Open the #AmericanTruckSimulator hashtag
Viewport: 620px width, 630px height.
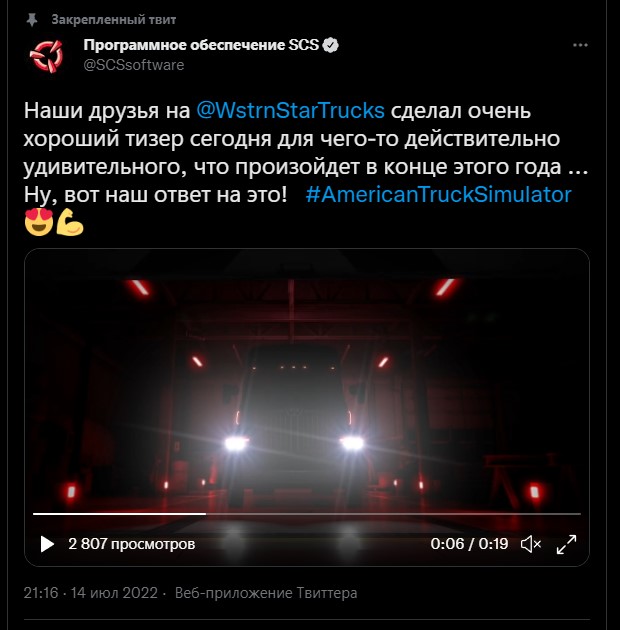coord(438,195)
